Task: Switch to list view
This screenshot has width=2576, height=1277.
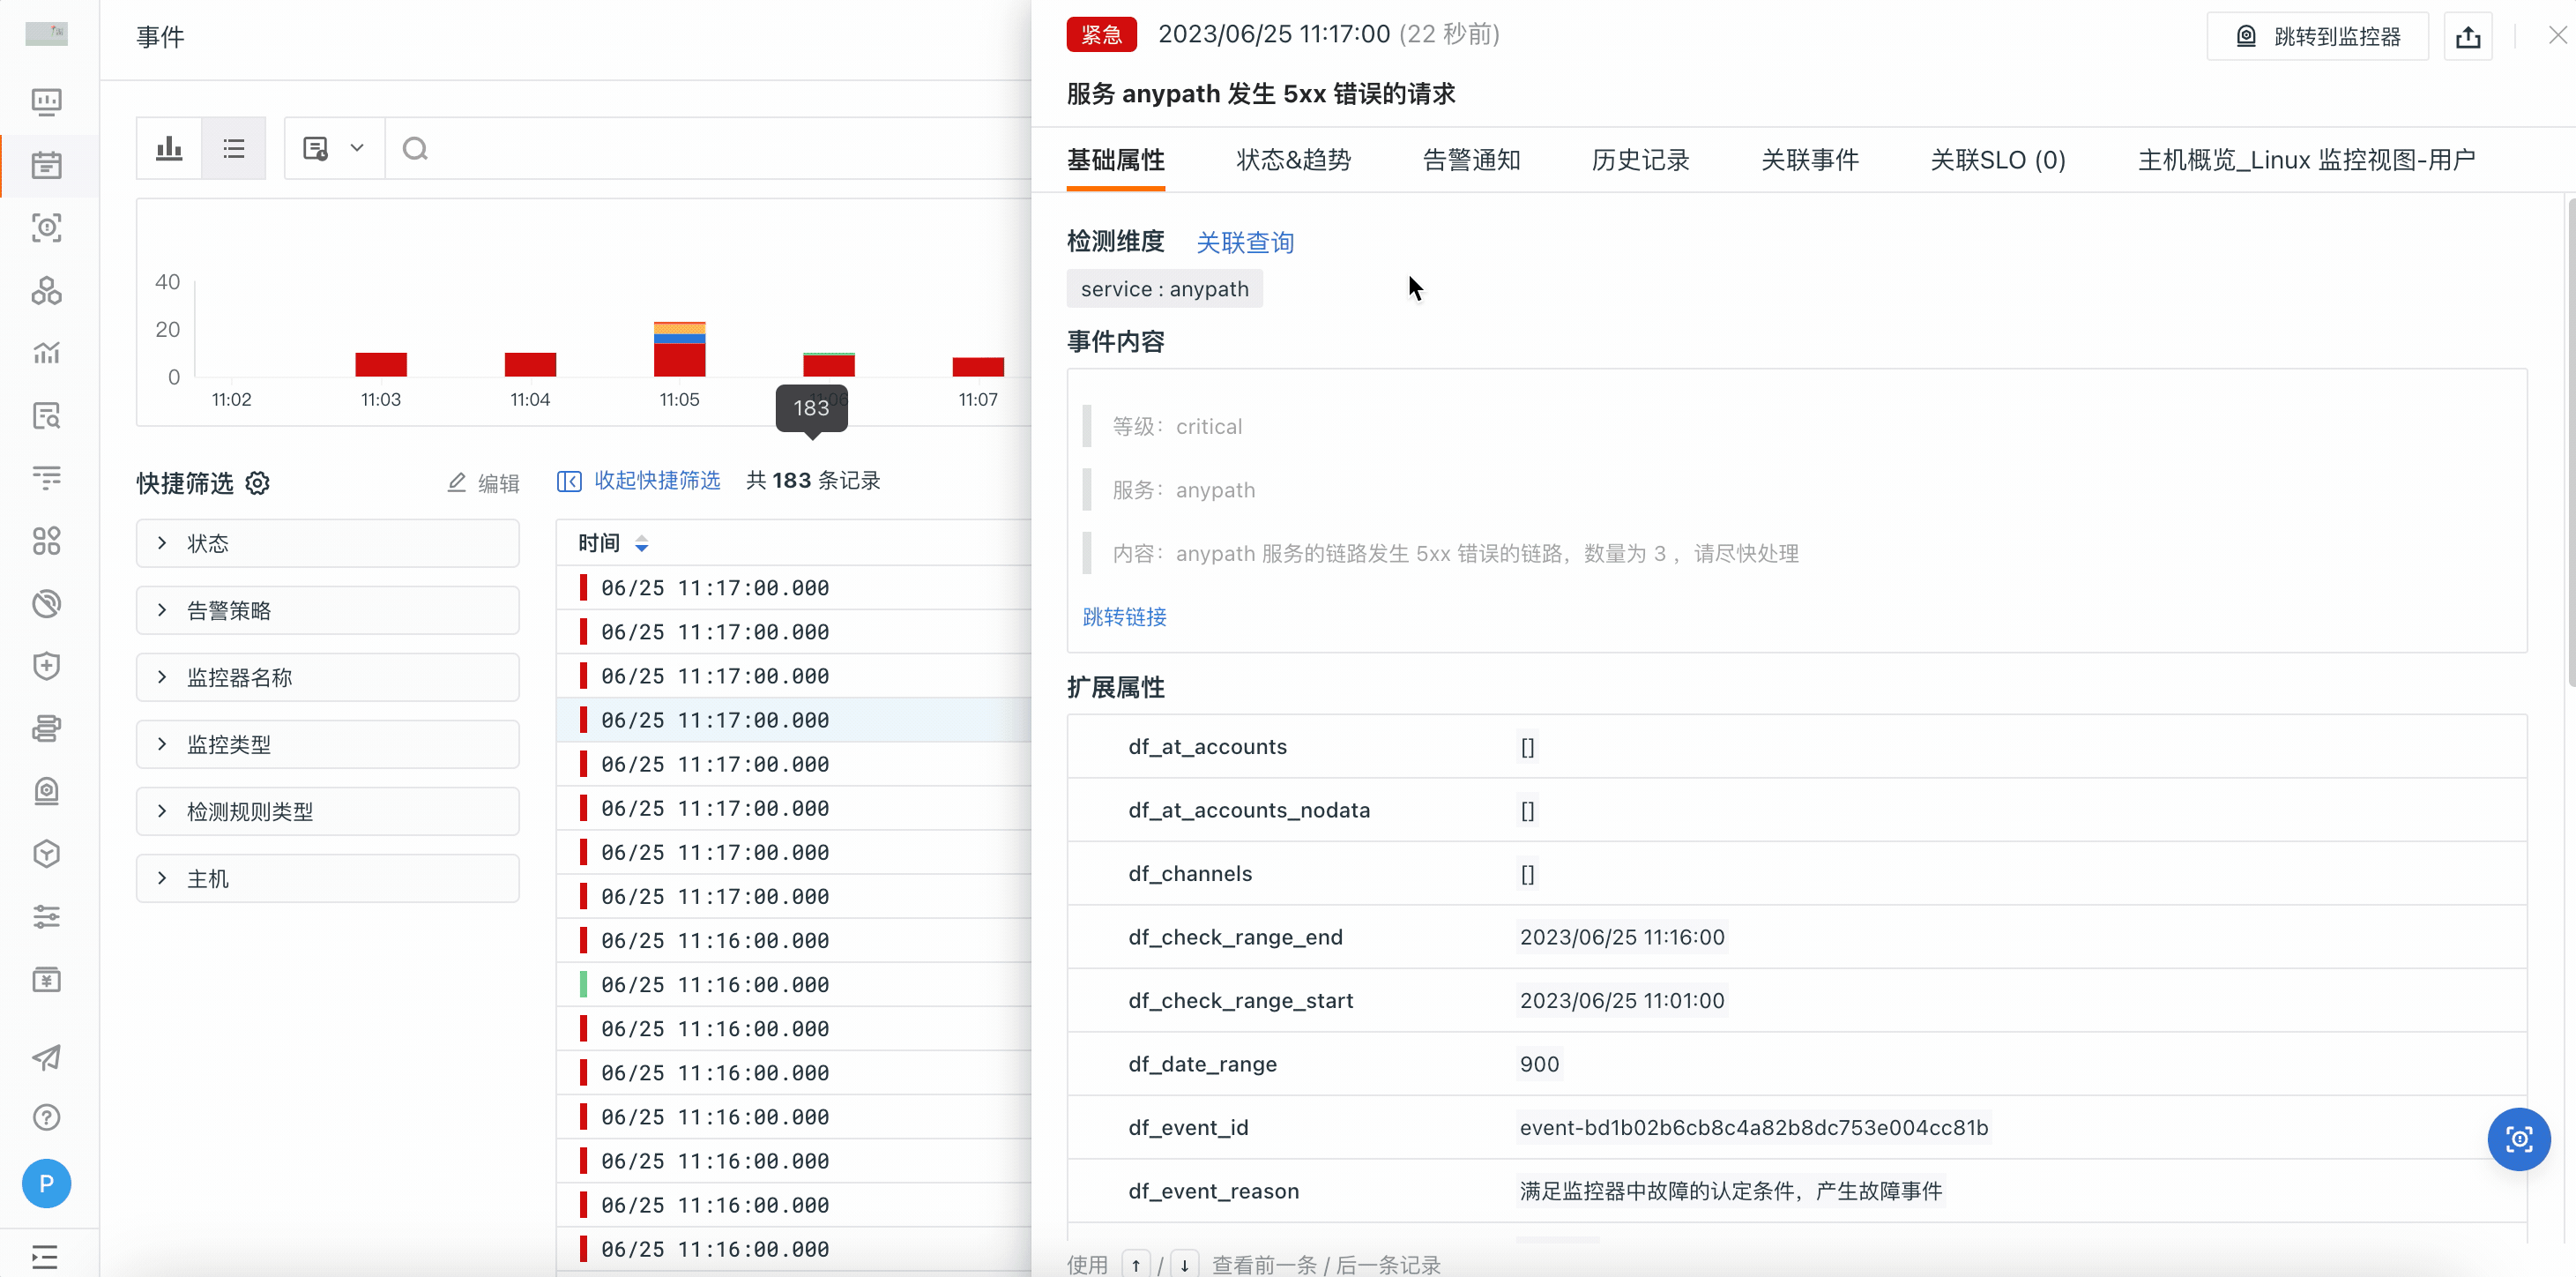Action: (x=233, y=149)
